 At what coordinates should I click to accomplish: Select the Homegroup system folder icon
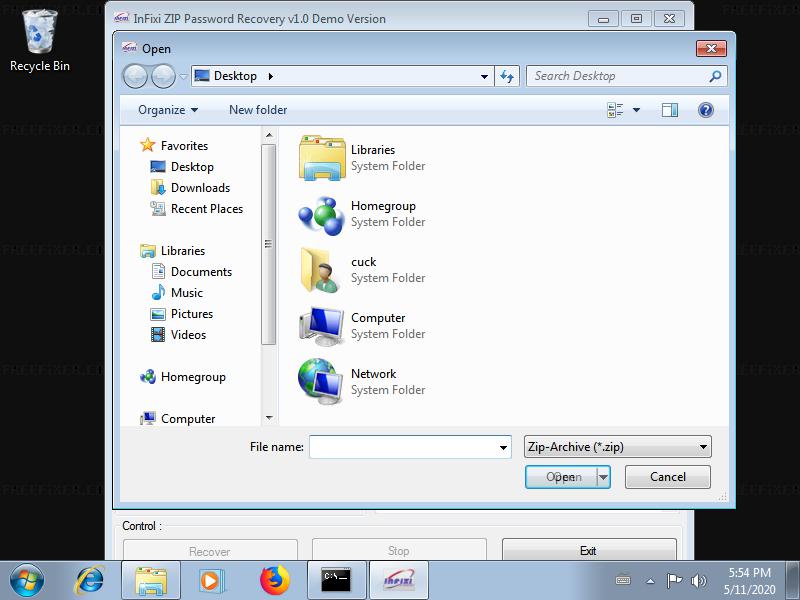point(322,214)
